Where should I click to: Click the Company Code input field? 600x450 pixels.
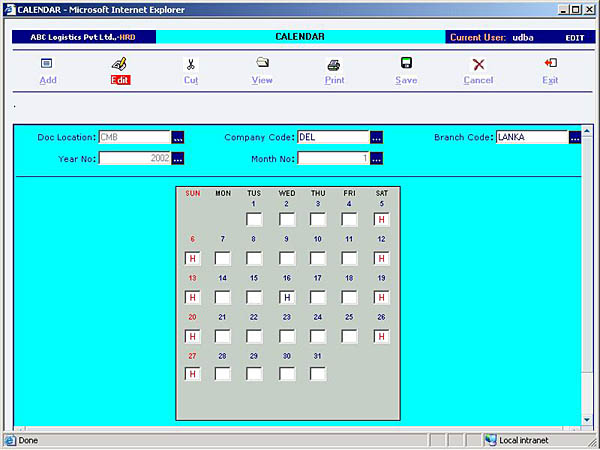coord(333,138)
